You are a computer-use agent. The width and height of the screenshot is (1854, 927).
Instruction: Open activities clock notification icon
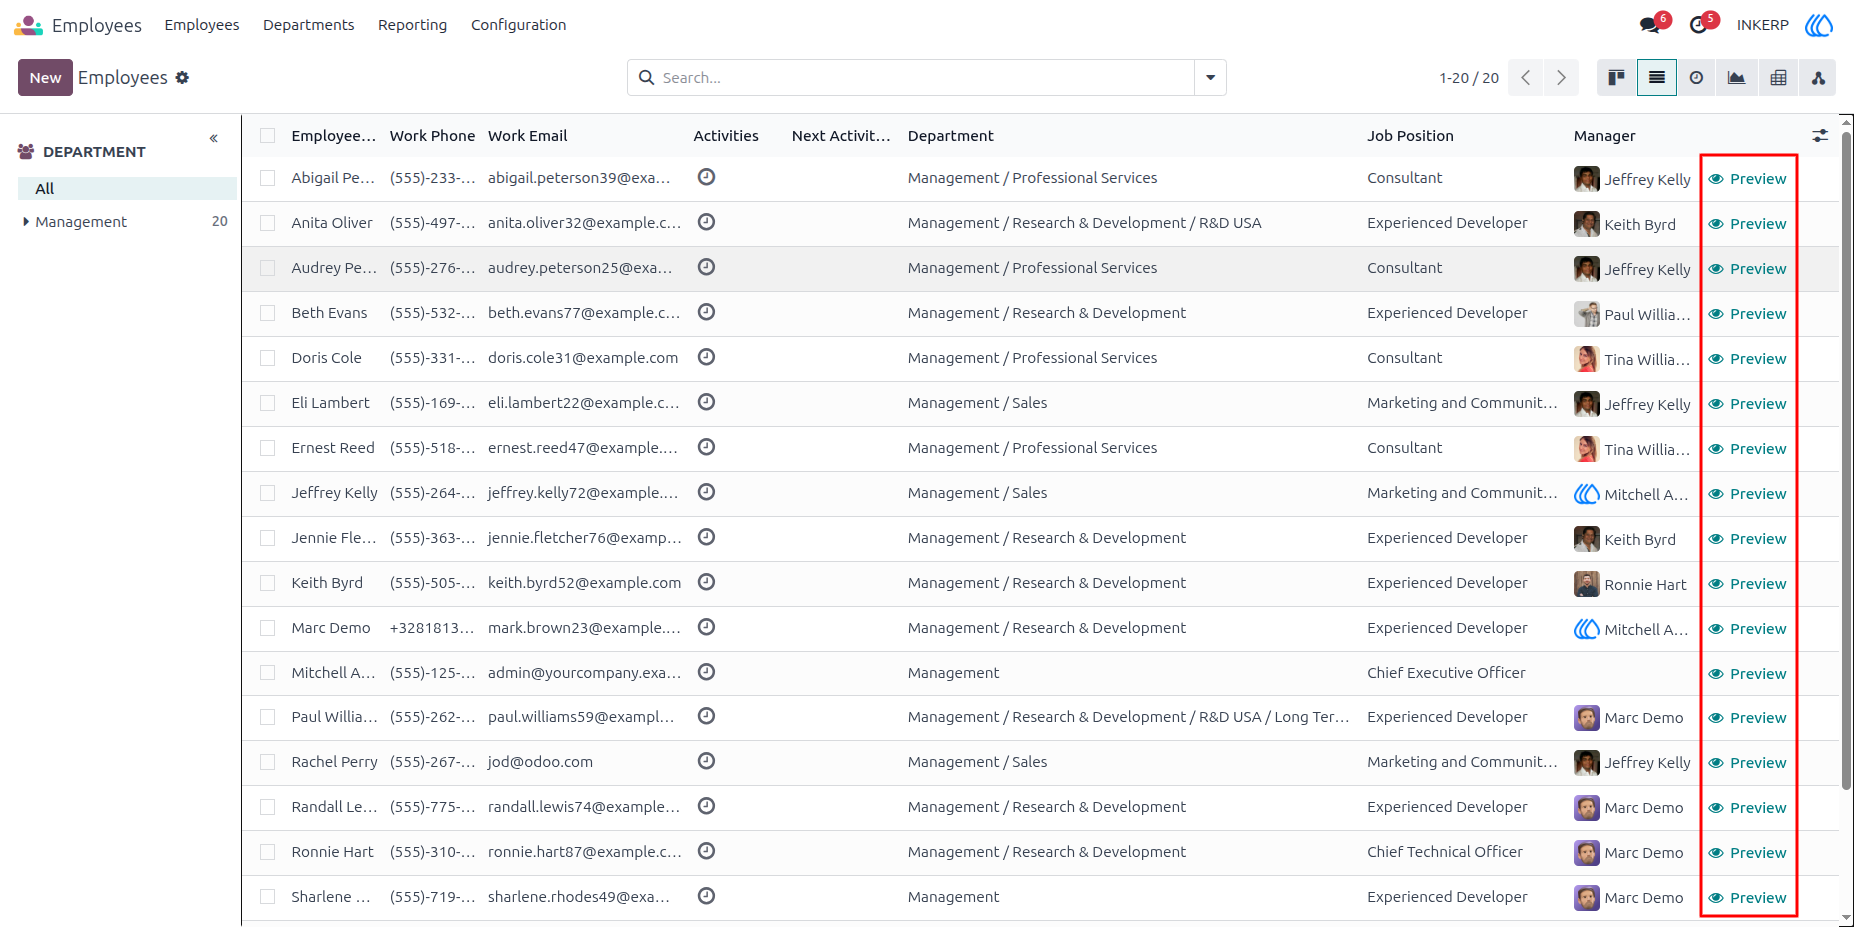point(1699,25)
